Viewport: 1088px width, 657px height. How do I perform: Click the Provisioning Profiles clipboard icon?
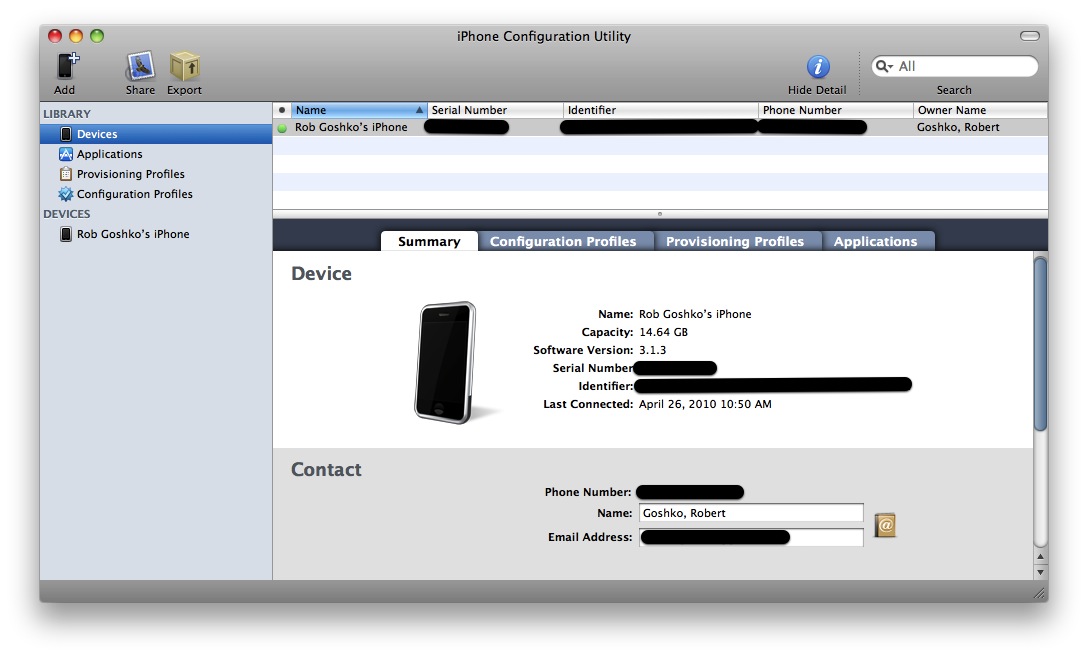click(x=65, y=174)
